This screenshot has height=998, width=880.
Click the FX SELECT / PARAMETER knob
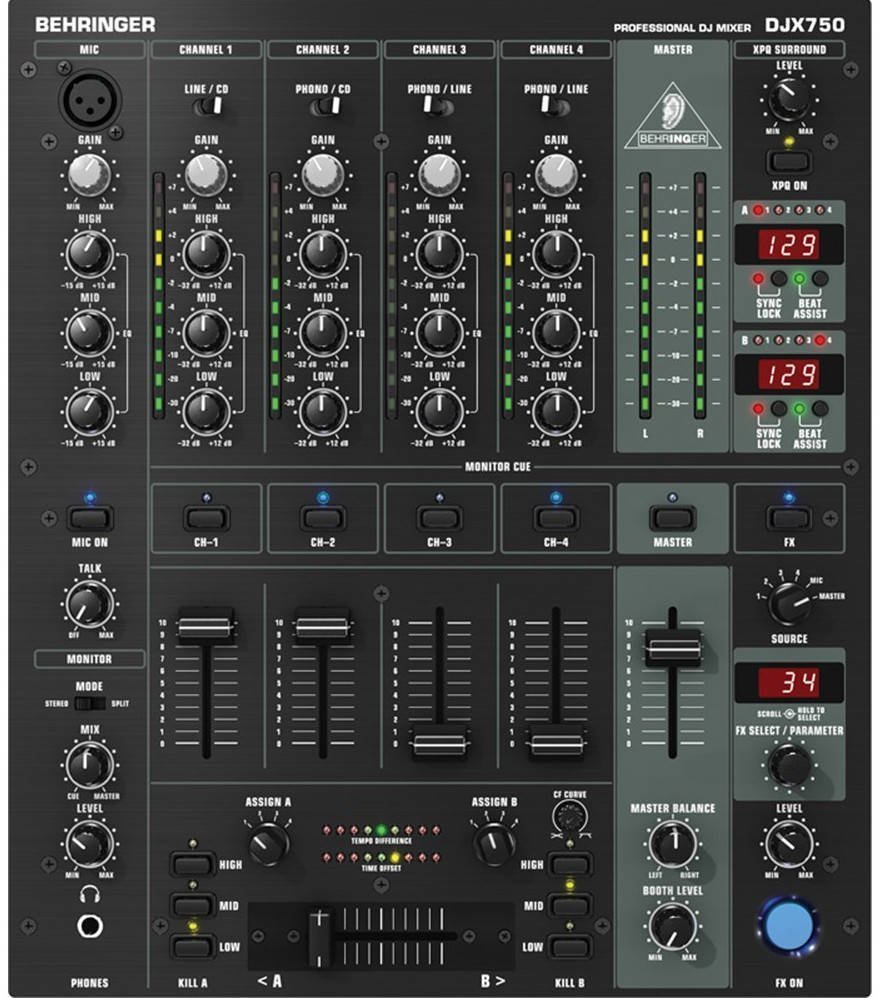coord(789,765)
